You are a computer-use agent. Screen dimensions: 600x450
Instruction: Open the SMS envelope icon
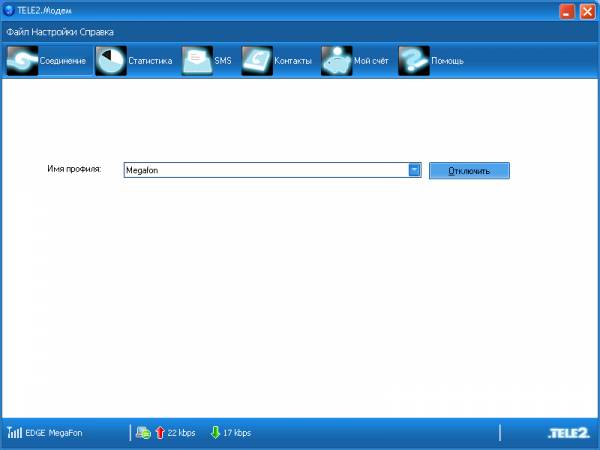tap(197, 60)
